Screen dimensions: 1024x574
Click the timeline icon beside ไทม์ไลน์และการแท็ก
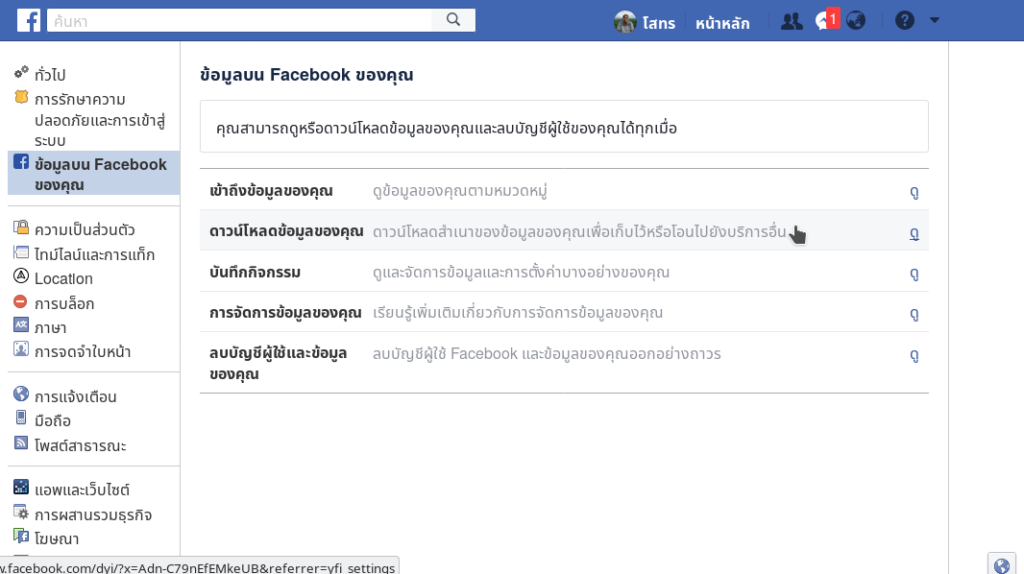(x=21, y=252)
